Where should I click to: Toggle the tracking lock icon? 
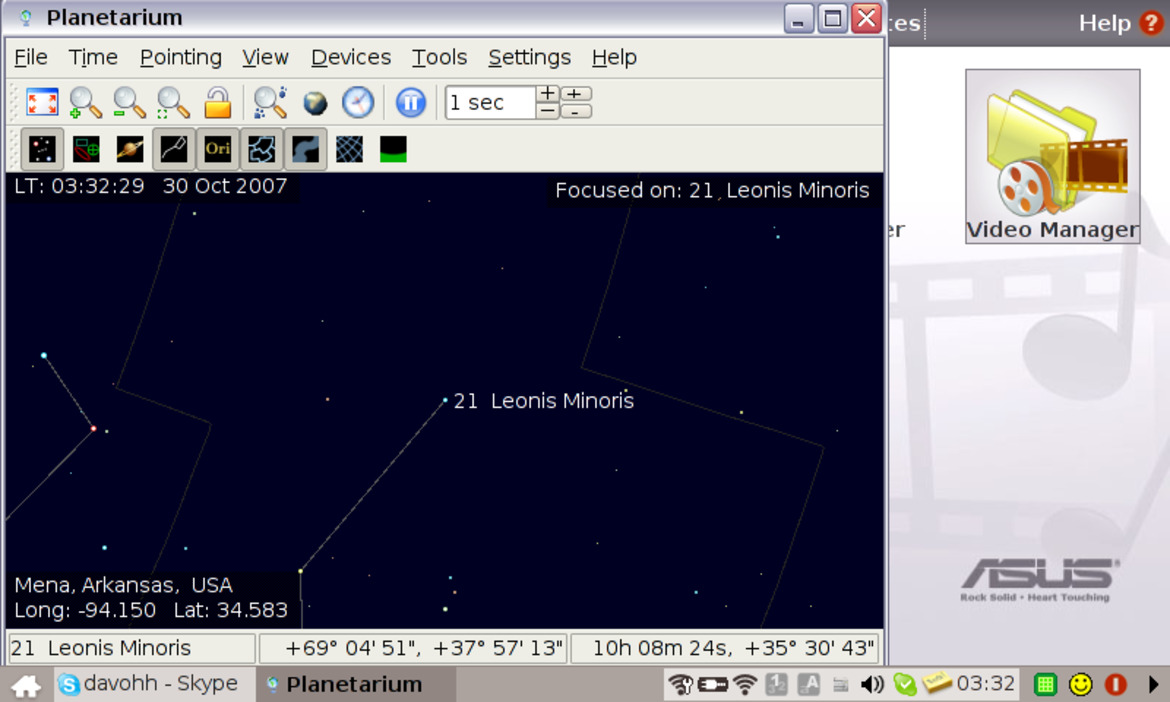[x=217, y=102]
